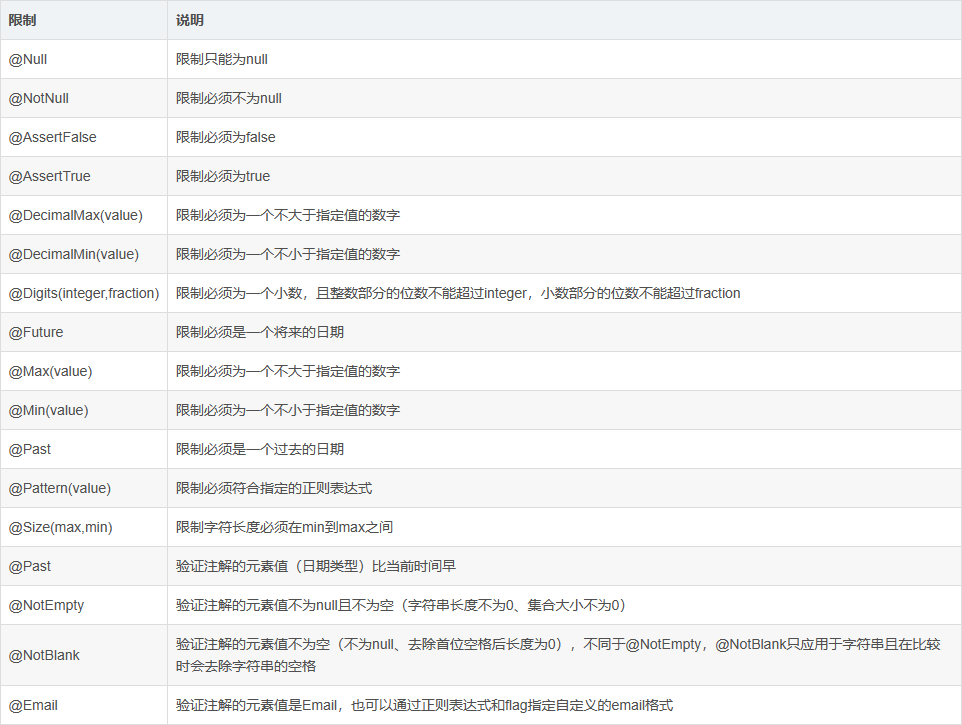Select the @Max(value) cell
Viewport: 962px width, 725px height.
coord(51,371)
